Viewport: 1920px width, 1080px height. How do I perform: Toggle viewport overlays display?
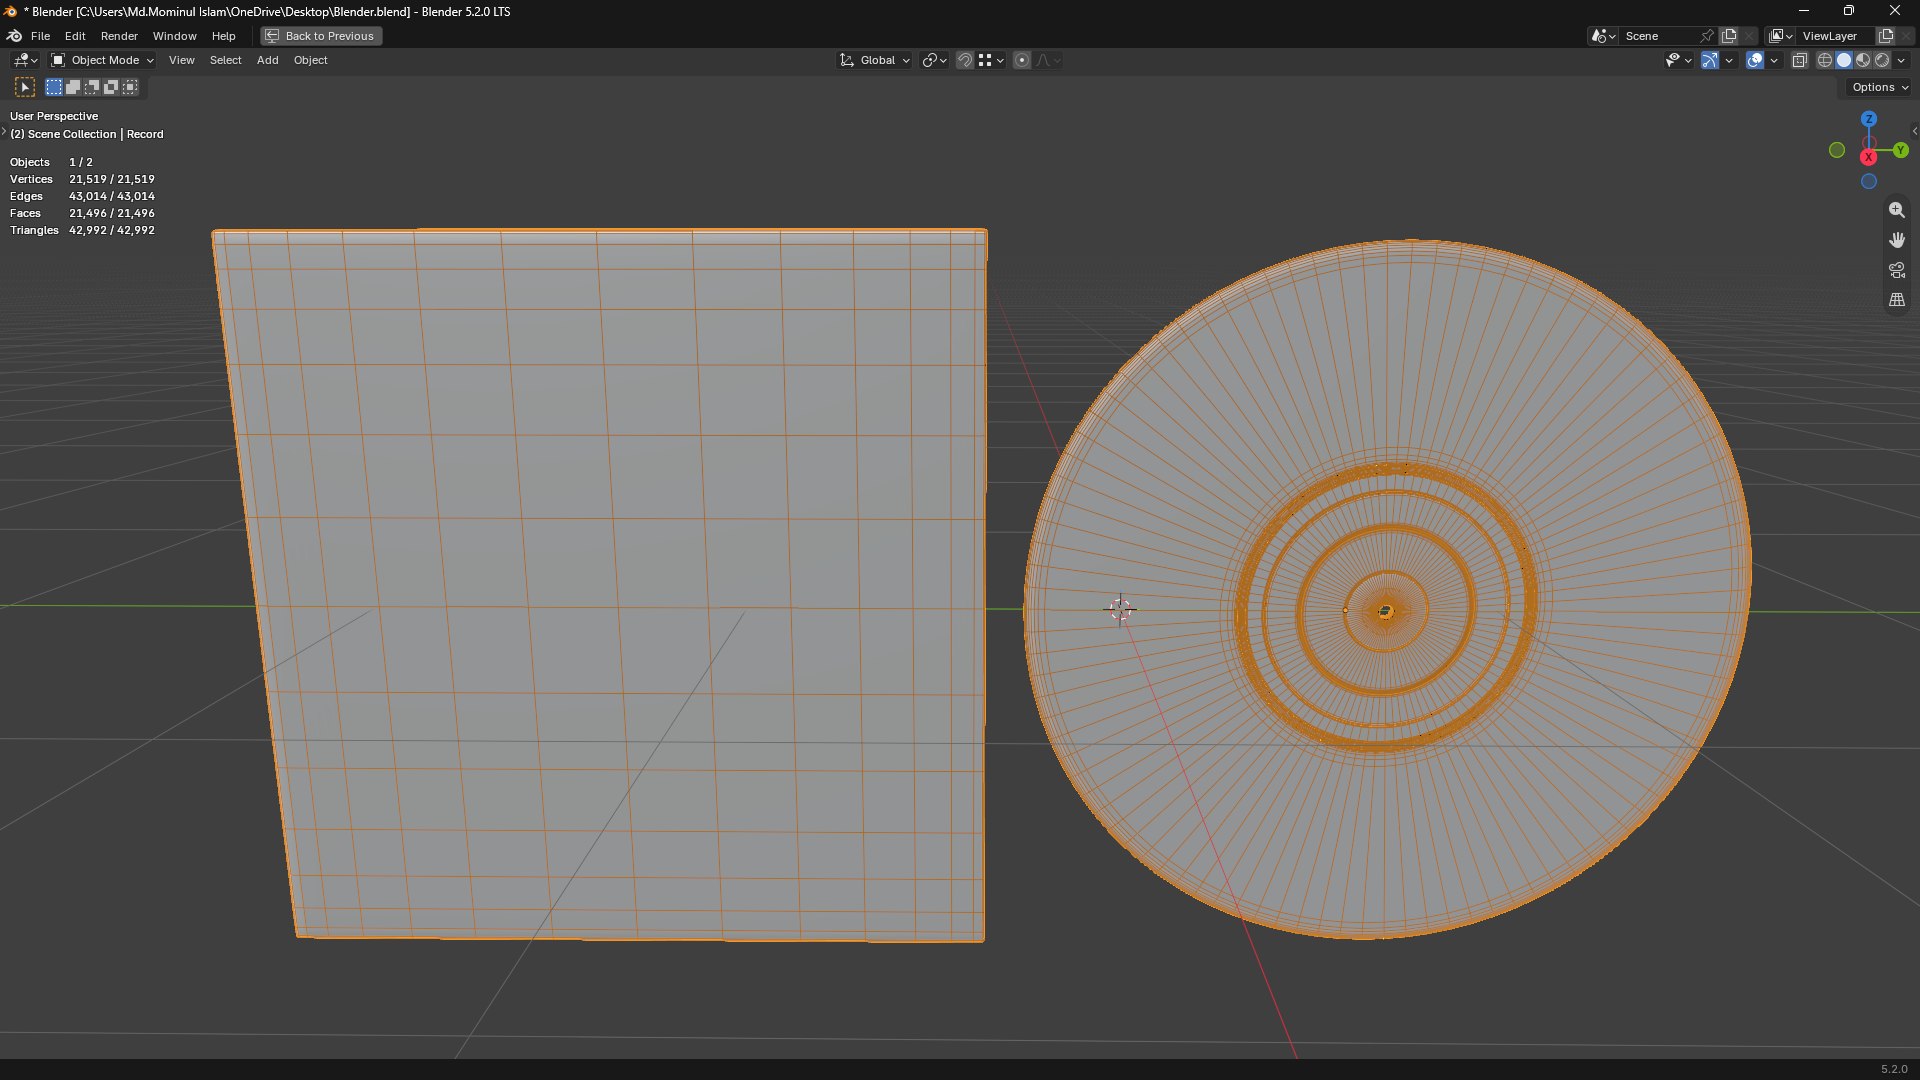coord(1755,61)
